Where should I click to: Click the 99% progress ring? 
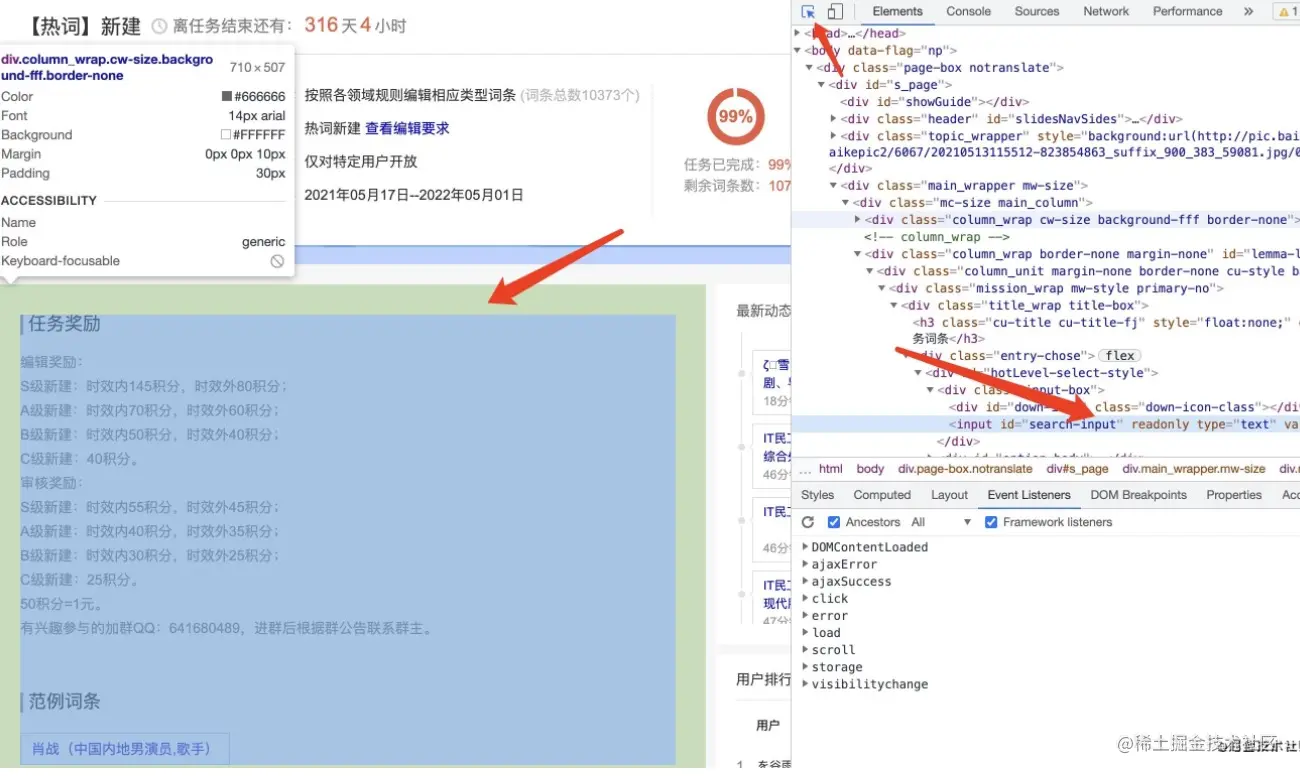tap(735, 117)
